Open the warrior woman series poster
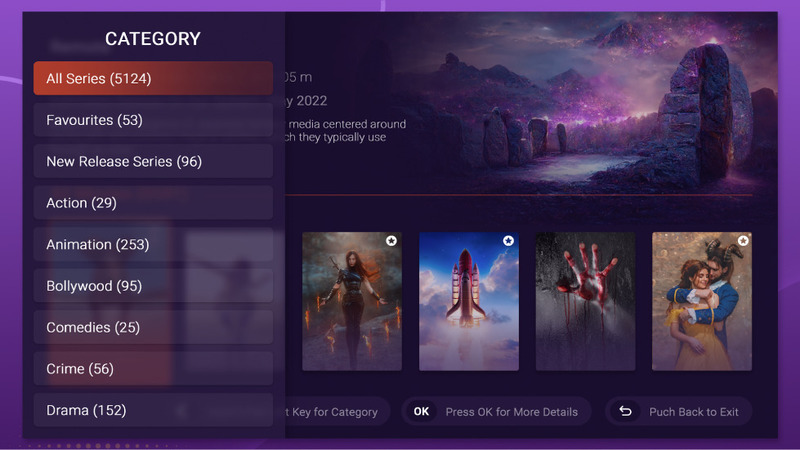The image size is (800, 450). pos(352,301)
